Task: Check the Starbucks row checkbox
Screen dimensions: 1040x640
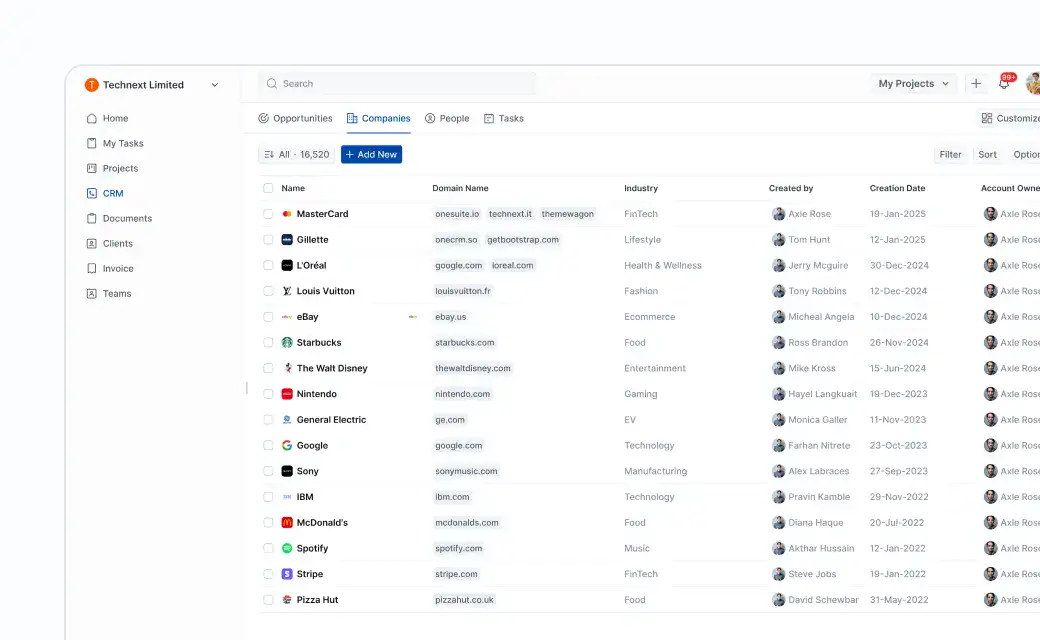Action: tap(268, 343)
